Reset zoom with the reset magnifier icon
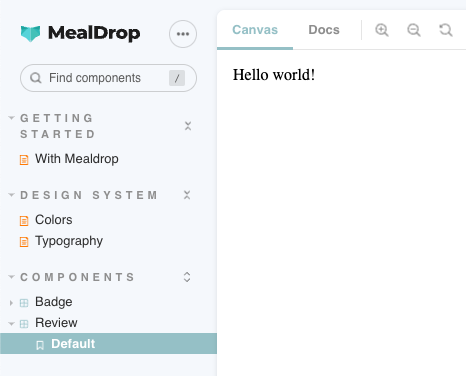Image resolution: width=466 pixels, height=376 pixels. pyautogui.click(x=446, y=30)
